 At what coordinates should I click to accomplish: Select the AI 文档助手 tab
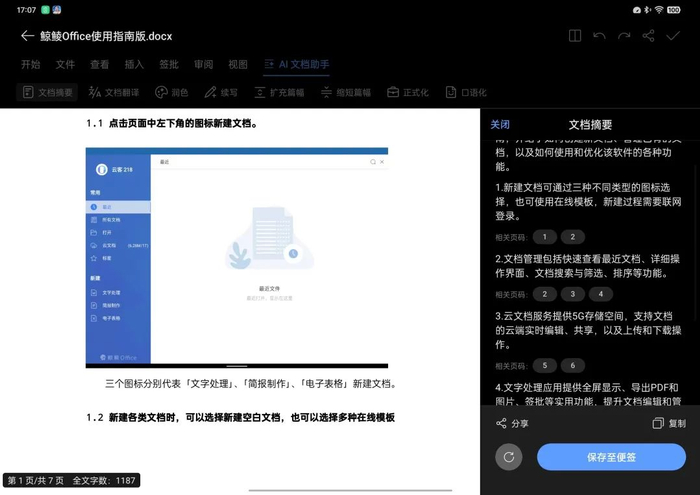(296, 64)
